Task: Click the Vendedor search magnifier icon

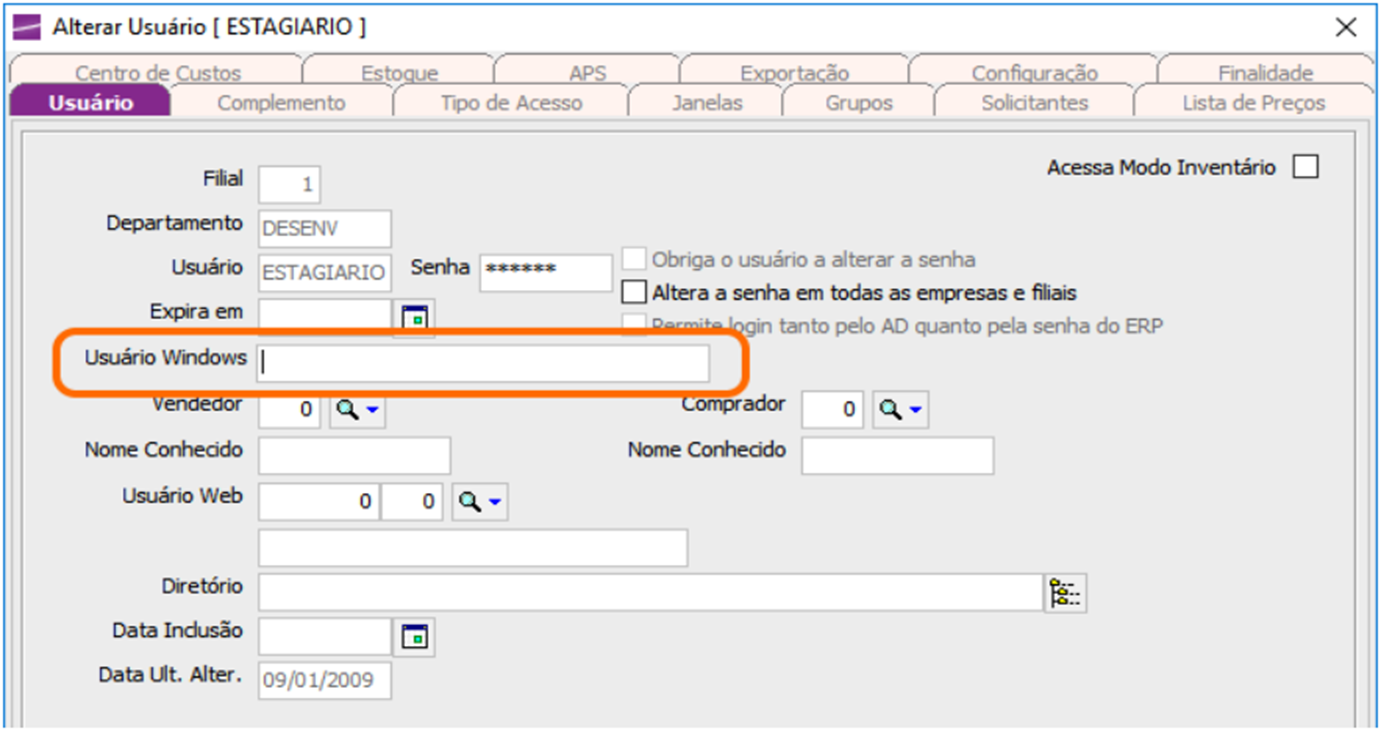Action: [345, 409]
